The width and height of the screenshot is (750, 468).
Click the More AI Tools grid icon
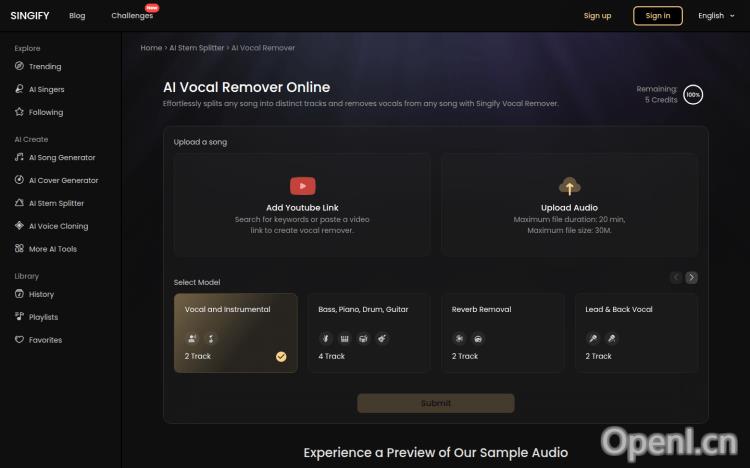[19, 248]
